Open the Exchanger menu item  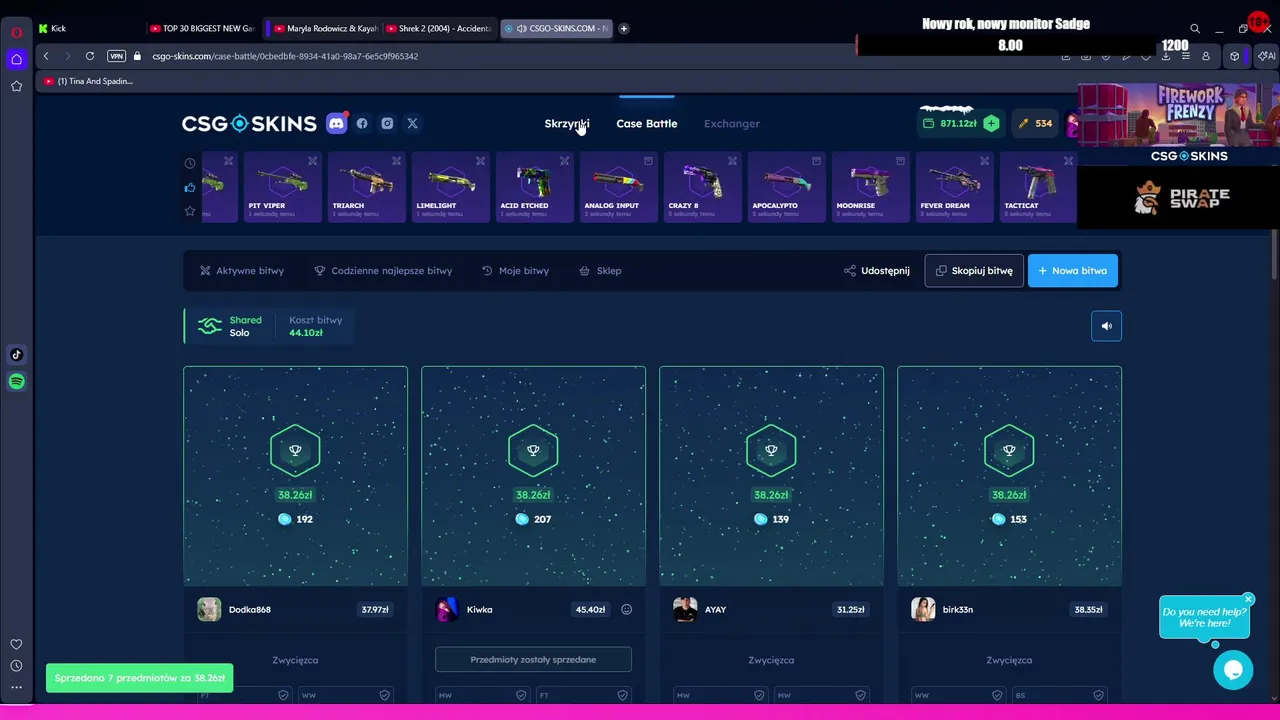point(732,124)
